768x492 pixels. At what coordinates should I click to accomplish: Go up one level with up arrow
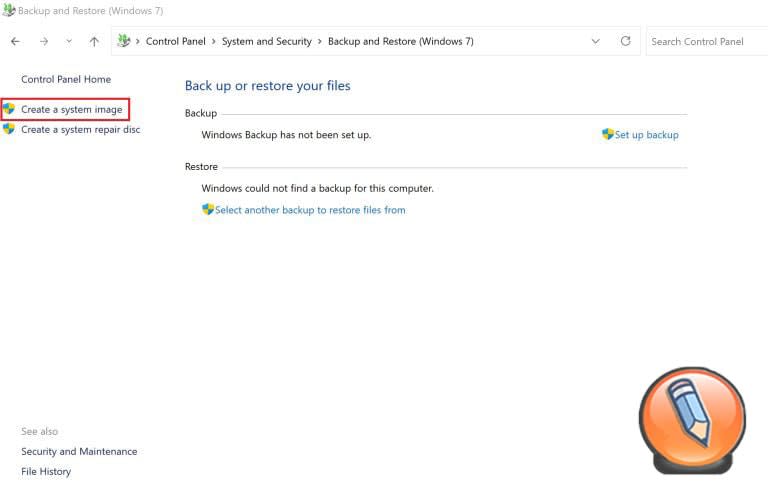click(94, 42)
